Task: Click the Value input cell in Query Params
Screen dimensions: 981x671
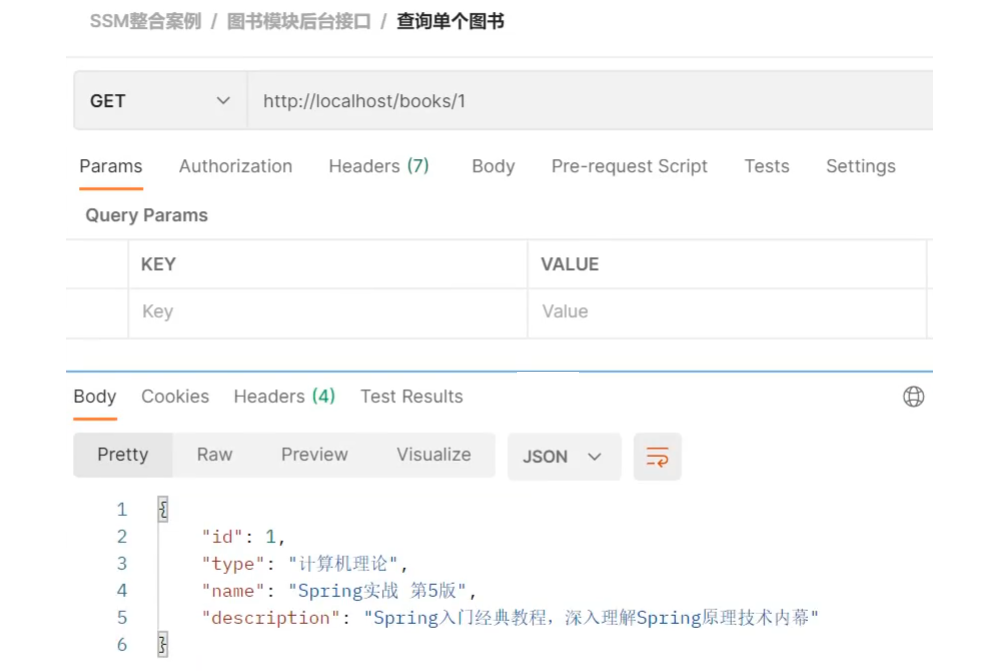Action: tap(727, 311)
